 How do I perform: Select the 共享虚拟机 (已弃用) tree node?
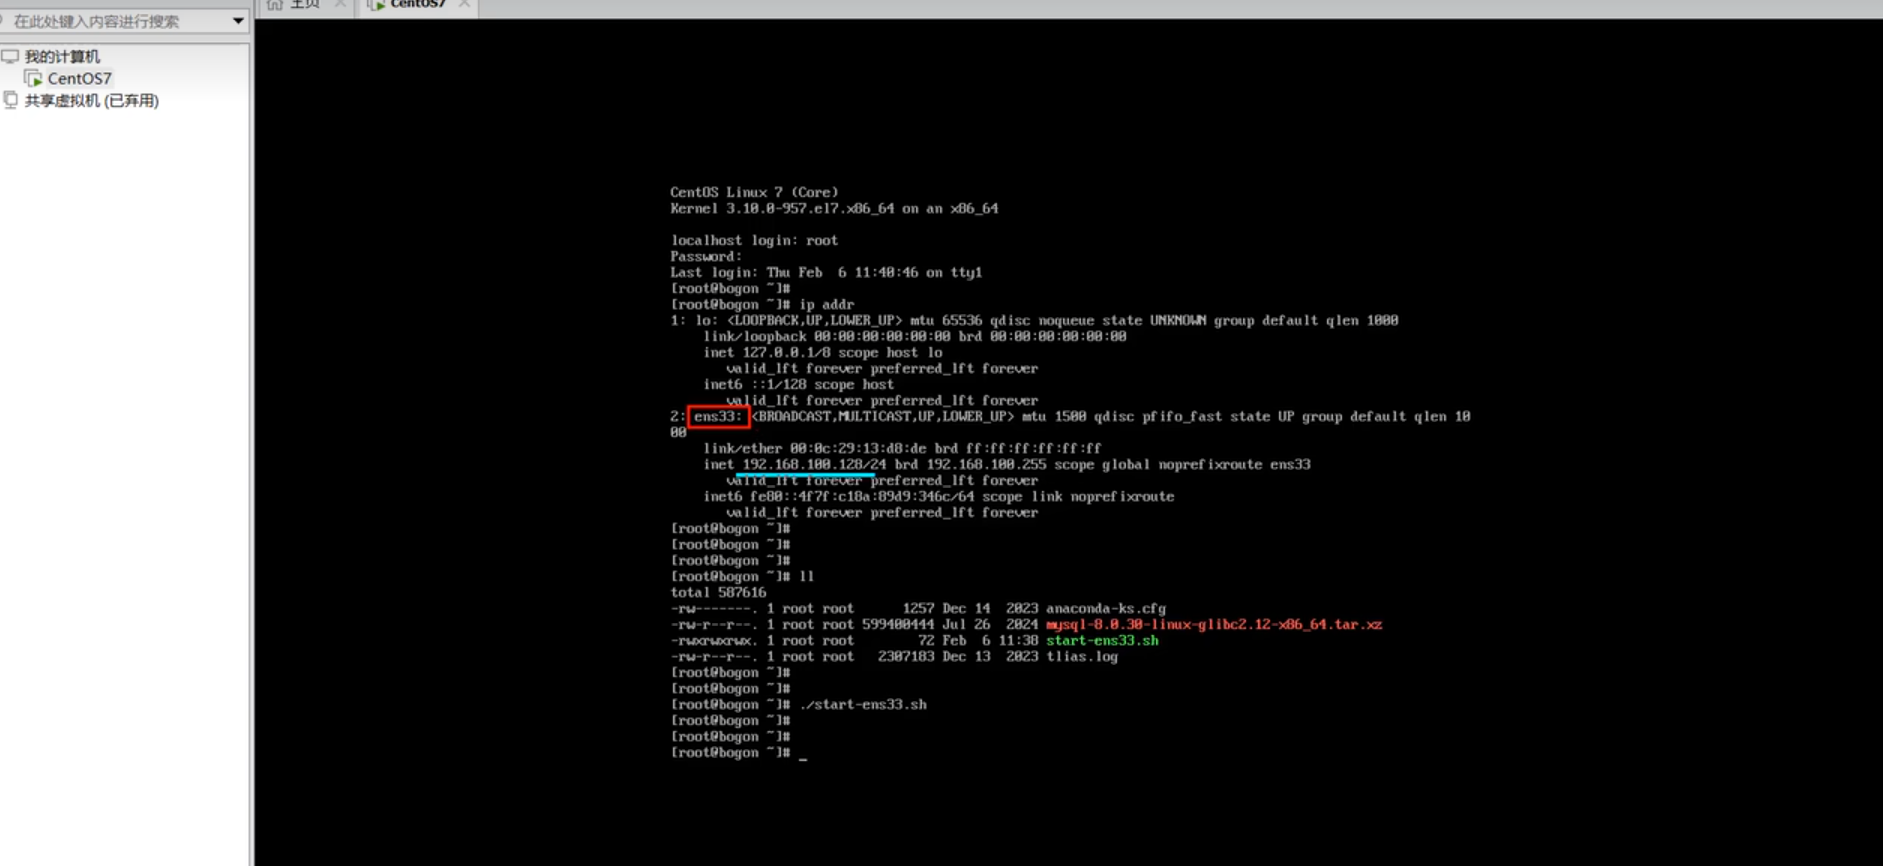point(91,100)
